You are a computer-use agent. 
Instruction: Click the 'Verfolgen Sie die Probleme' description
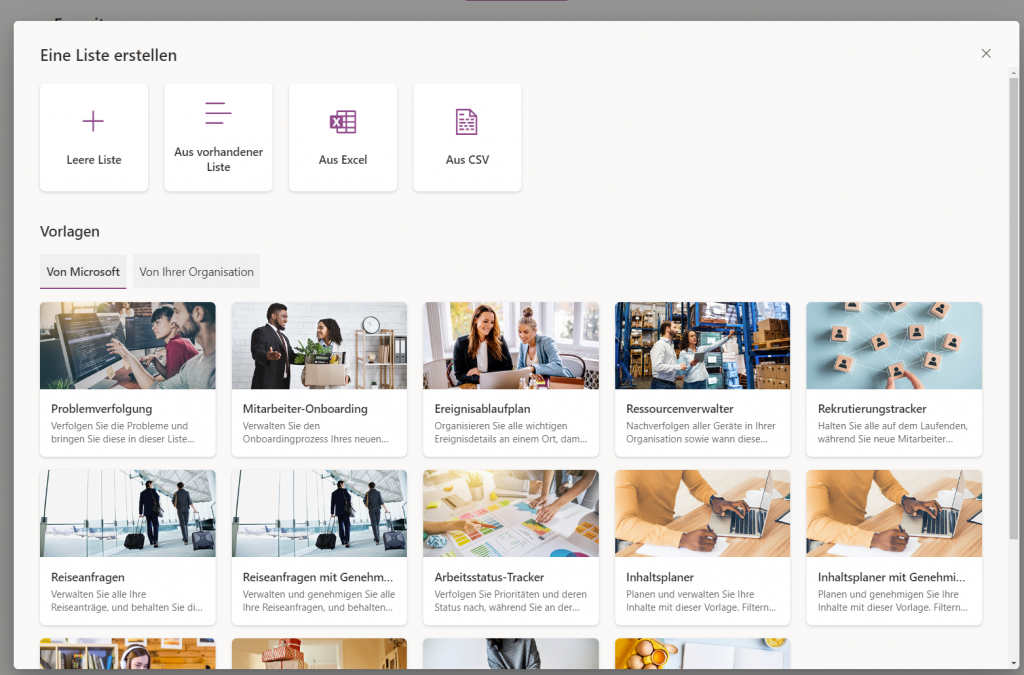coord(123,432)
